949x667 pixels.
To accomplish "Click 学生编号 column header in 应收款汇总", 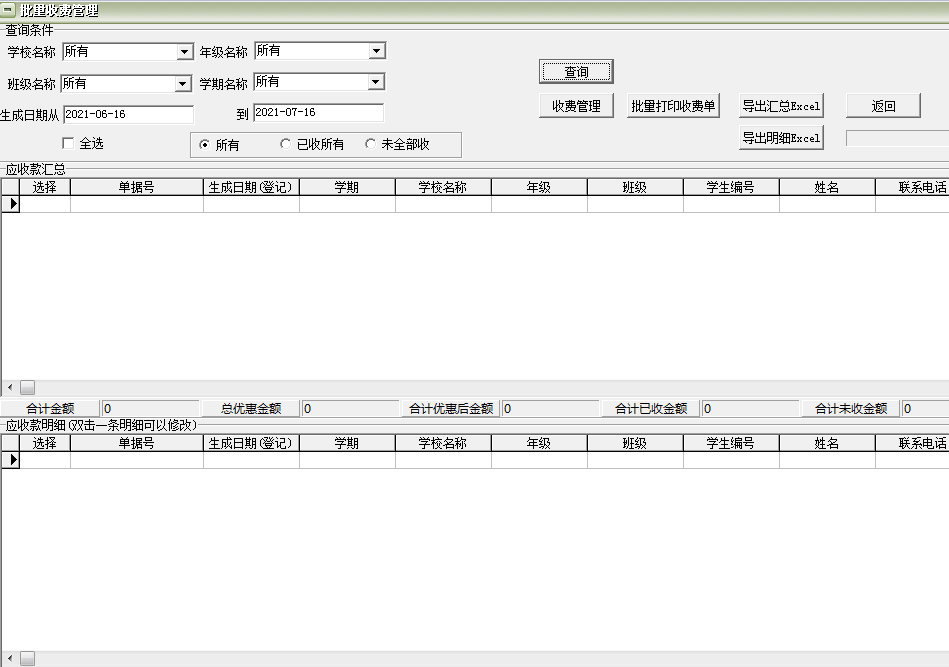I will tap(731, 188).
